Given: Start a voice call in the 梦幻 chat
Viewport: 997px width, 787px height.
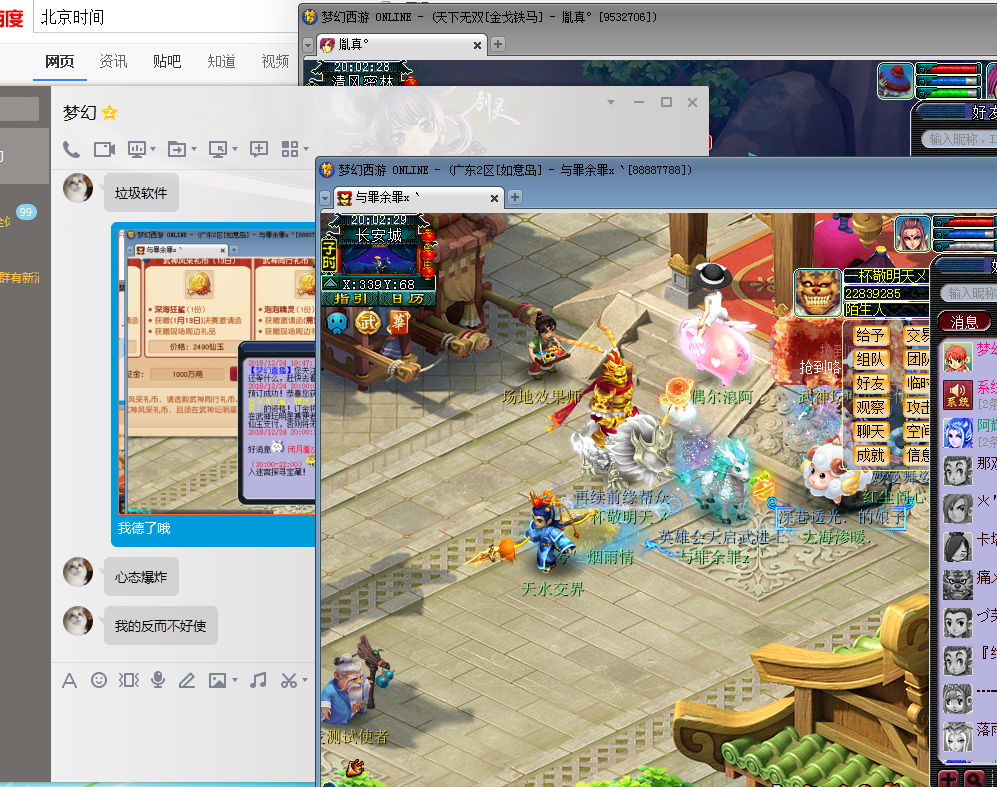Looking at the screenshot, I should click(71, 149).
